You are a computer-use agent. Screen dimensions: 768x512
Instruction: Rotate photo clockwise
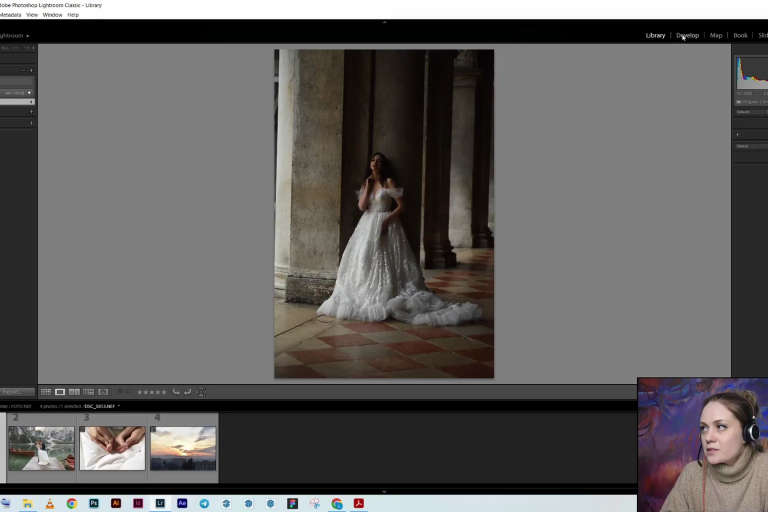(188, 392)
